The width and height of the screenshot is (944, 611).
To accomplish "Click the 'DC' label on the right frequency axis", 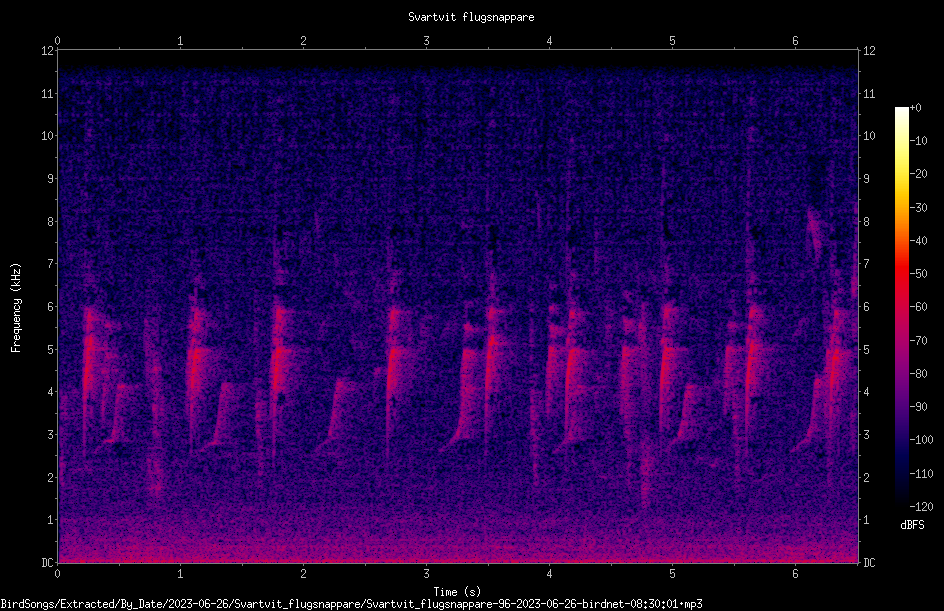I will 869,563.
